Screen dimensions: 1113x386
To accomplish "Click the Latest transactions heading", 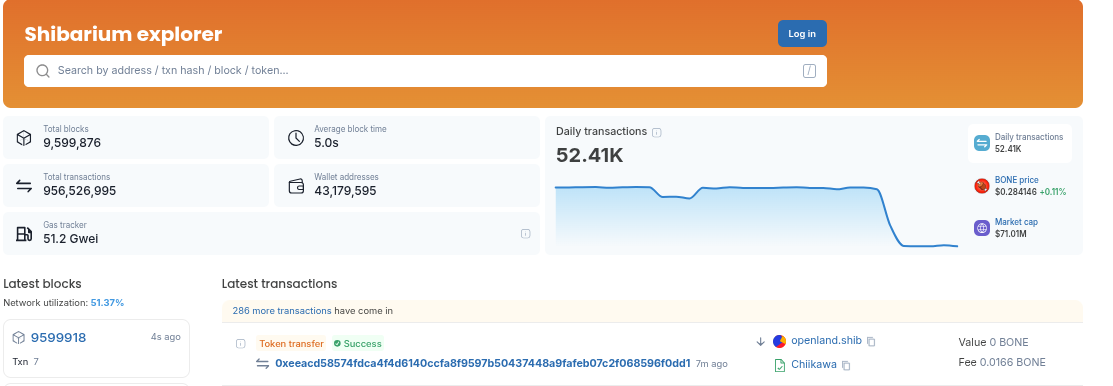I will click(x=280, y=284).
